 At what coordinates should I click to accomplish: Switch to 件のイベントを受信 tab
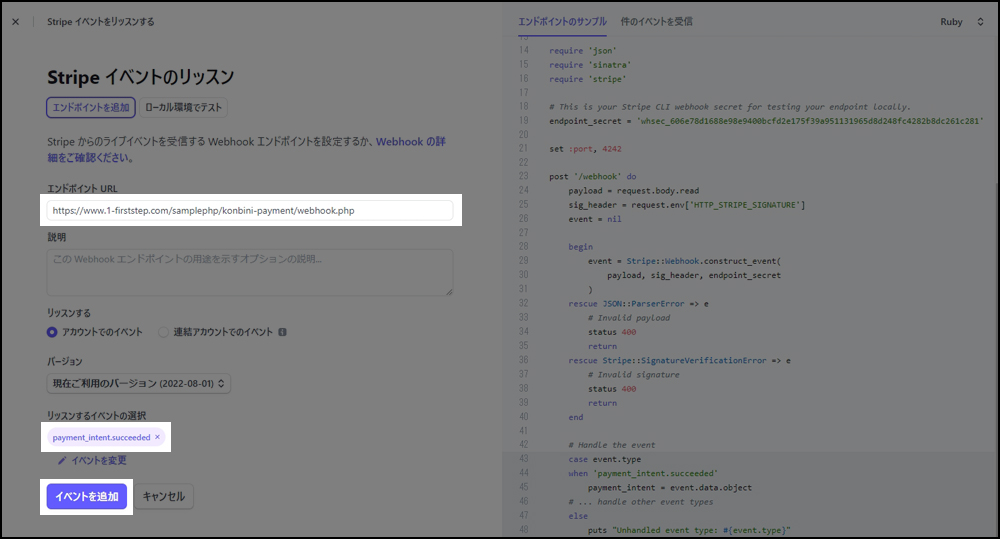tap(656, 22)
